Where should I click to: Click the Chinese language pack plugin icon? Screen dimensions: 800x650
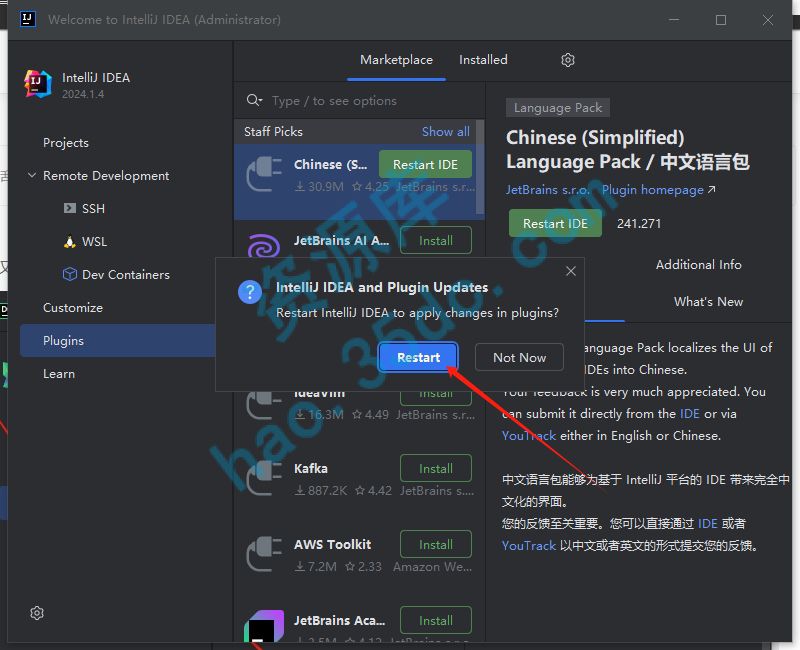[x=264, y=174]
